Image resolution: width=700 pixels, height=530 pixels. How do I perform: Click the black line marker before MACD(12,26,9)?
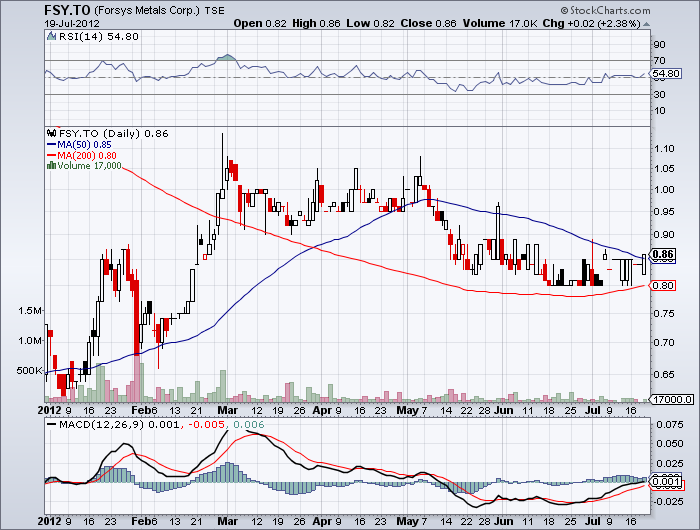tap(52, 424)
